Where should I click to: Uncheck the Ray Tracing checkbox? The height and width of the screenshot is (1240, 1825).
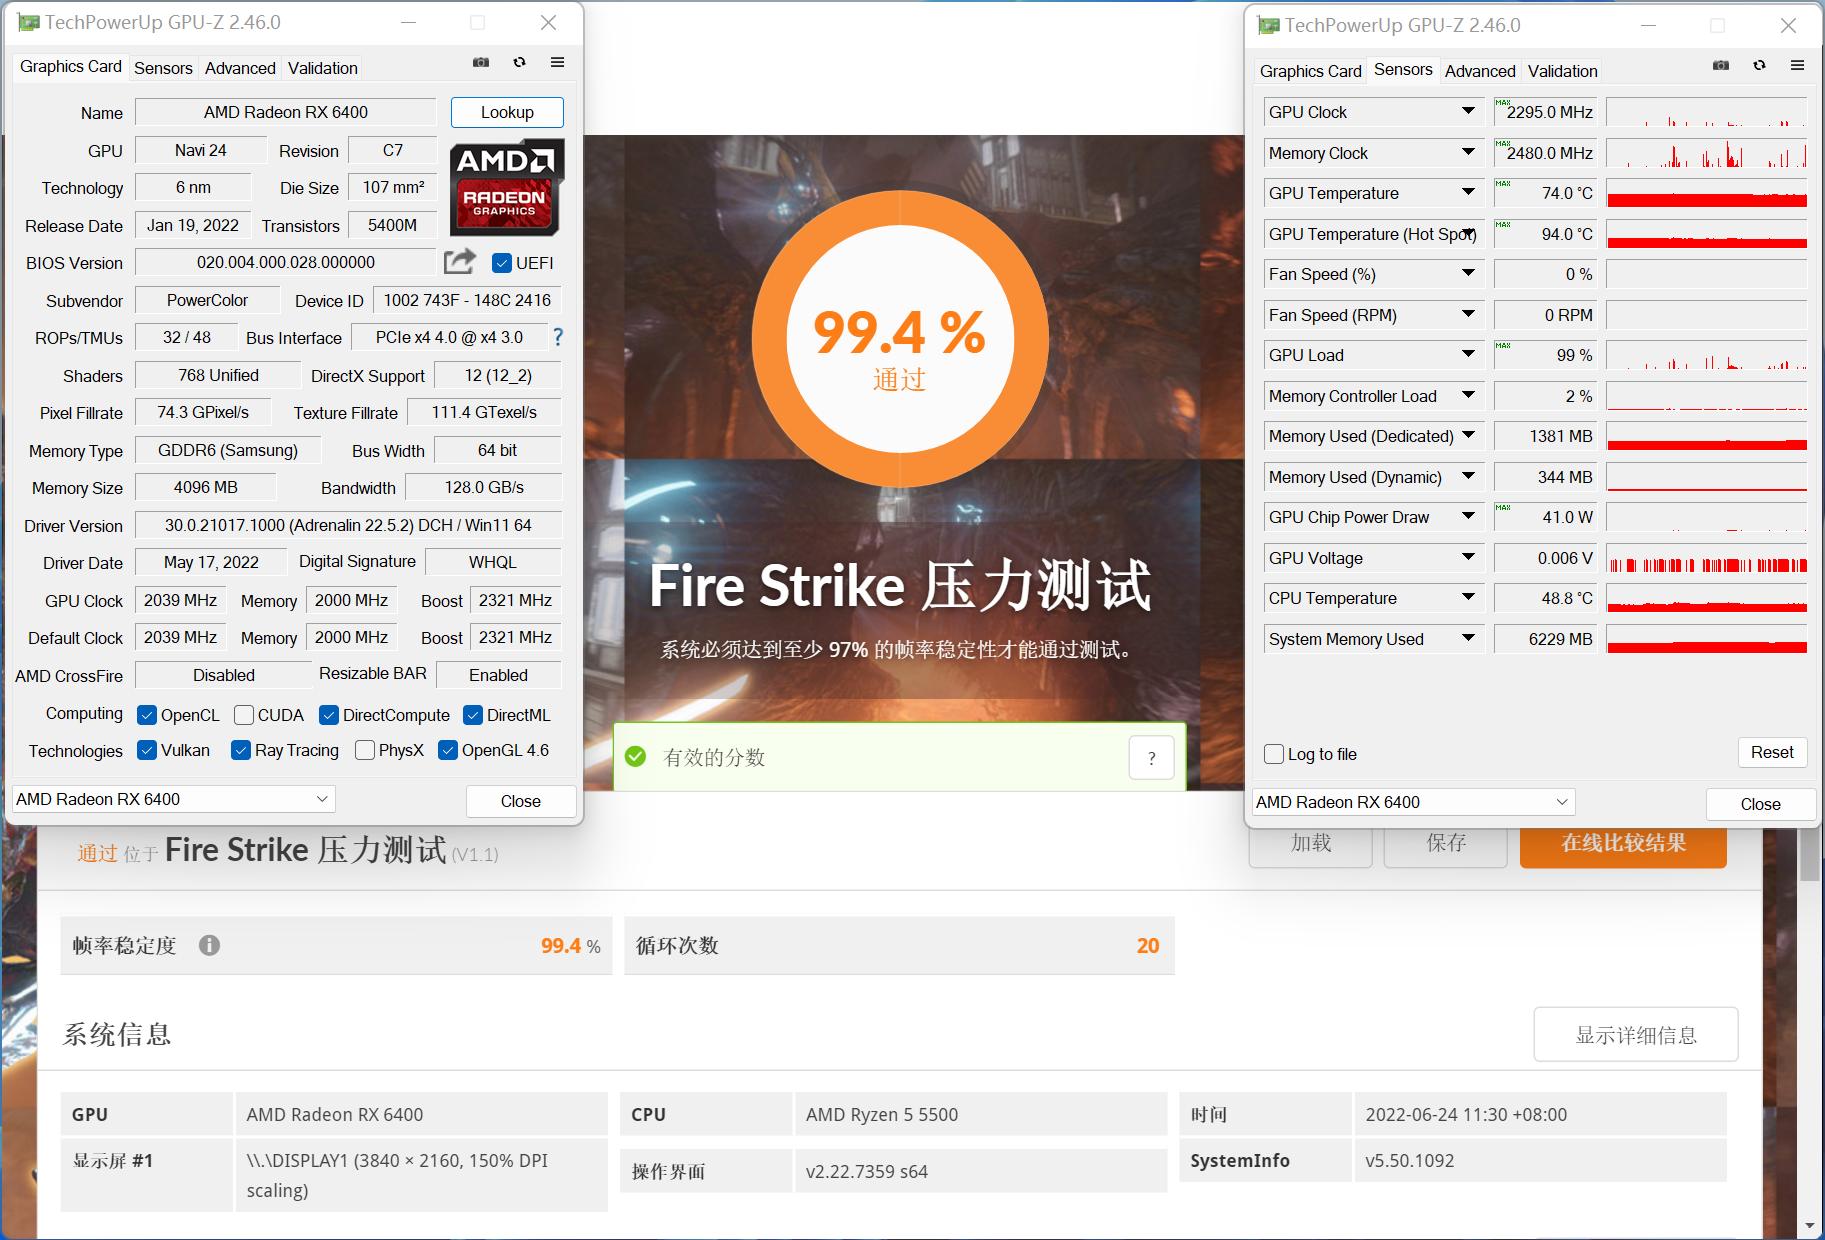click(240, 750)
